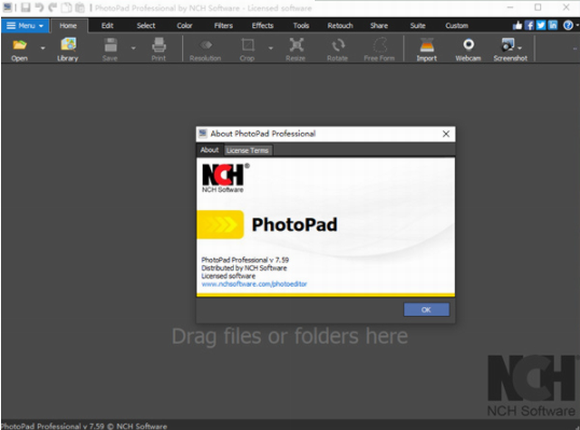Launch the Webcam capture tool
Screen dimensions: 580x430
pyautogui.click(x=468, y=49)
